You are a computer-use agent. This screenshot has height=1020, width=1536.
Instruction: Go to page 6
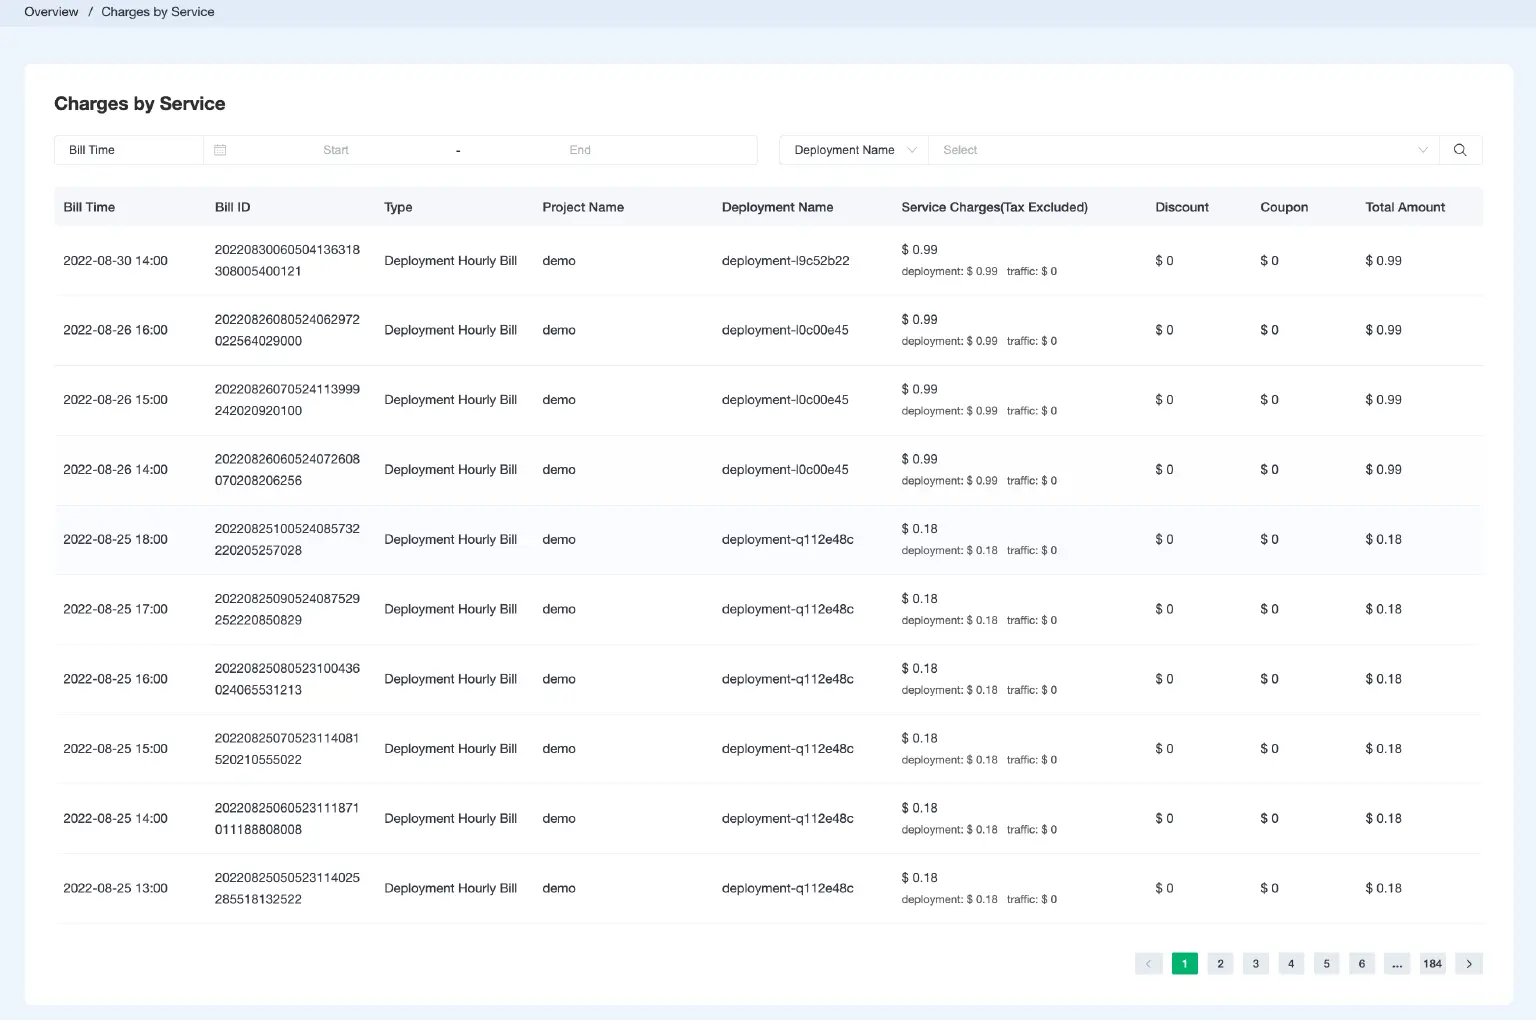point(1361,964)
